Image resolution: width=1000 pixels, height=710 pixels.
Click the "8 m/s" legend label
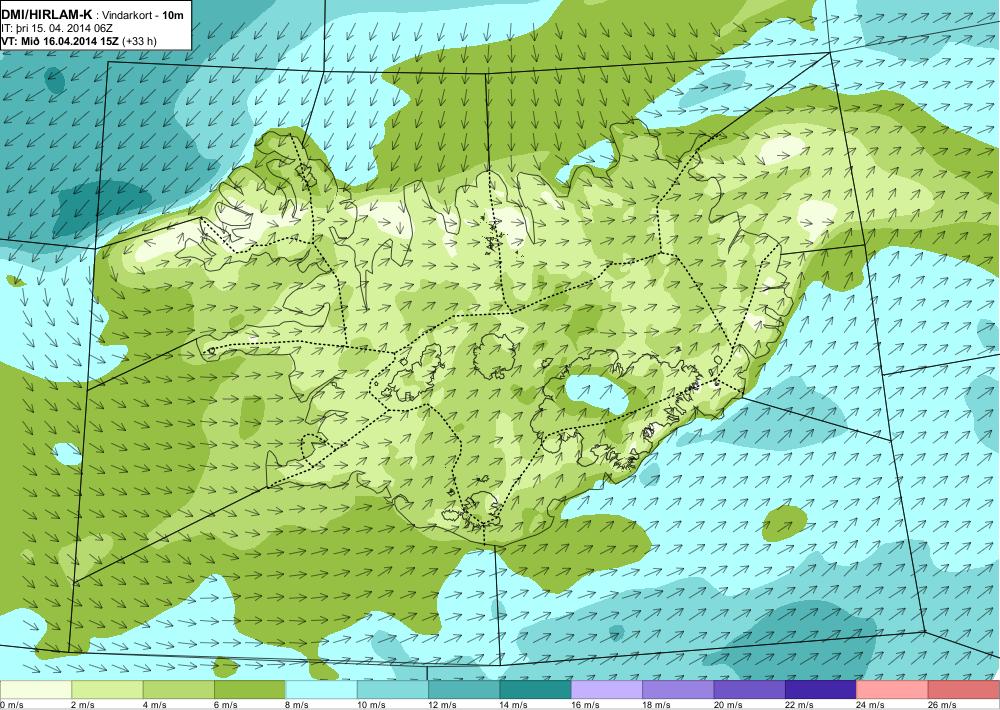[297, 705]
